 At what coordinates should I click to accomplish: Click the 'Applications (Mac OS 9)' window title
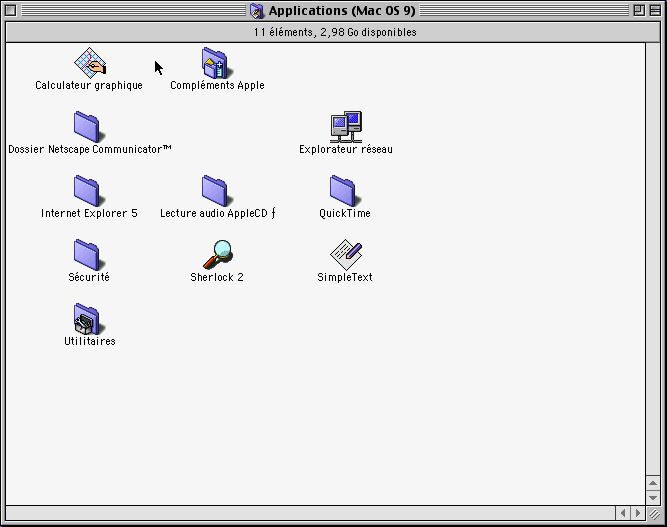[x=342, y=11]
